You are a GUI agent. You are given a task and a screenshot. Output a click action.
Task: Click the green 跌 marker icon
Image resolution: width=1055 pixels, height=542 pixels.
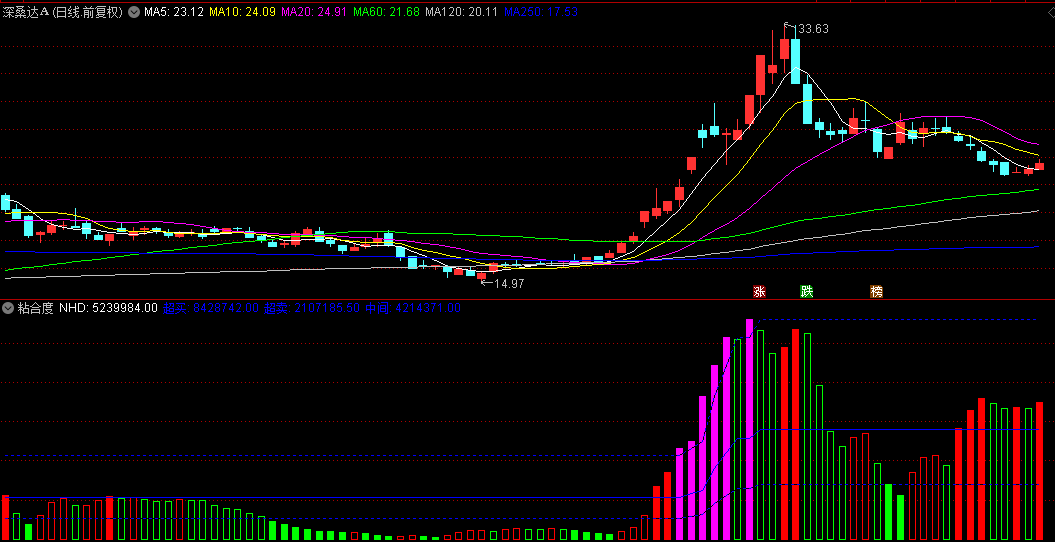point(806,291)
